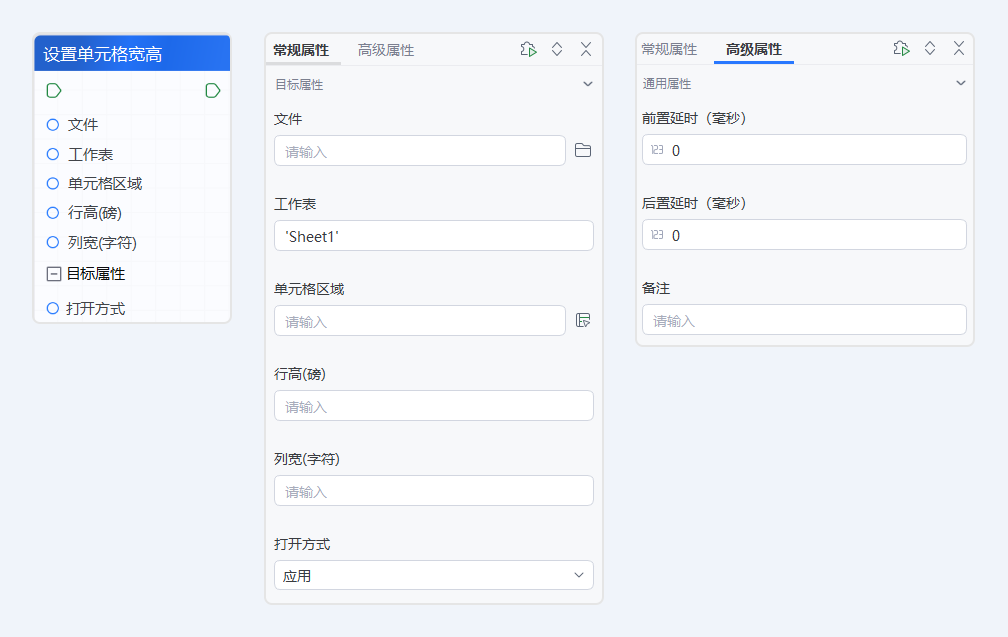
Task: Click the 工作表 field containing 'Sheet1'
Action: [433, 235]
